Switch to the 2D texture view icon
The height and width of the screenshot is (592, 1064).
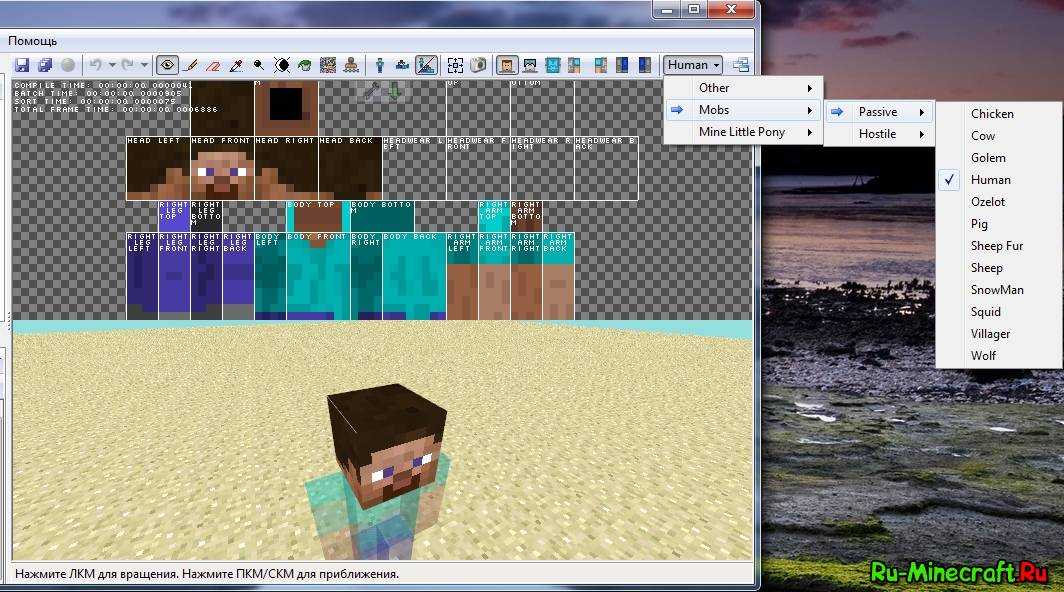[403, 65]
